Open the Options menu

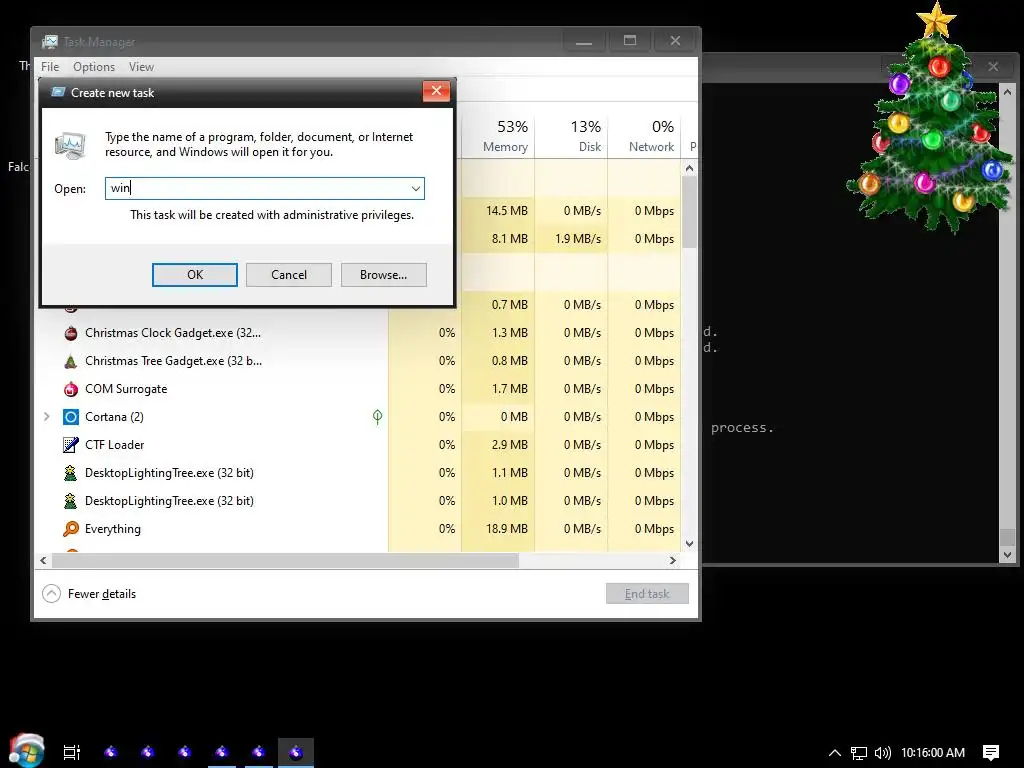[x=94, y=67]
